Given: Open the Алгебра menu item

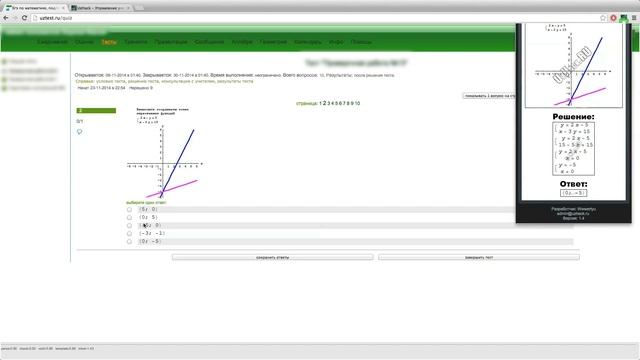Looking at the screenshot, I should click(x=242, y=42).
